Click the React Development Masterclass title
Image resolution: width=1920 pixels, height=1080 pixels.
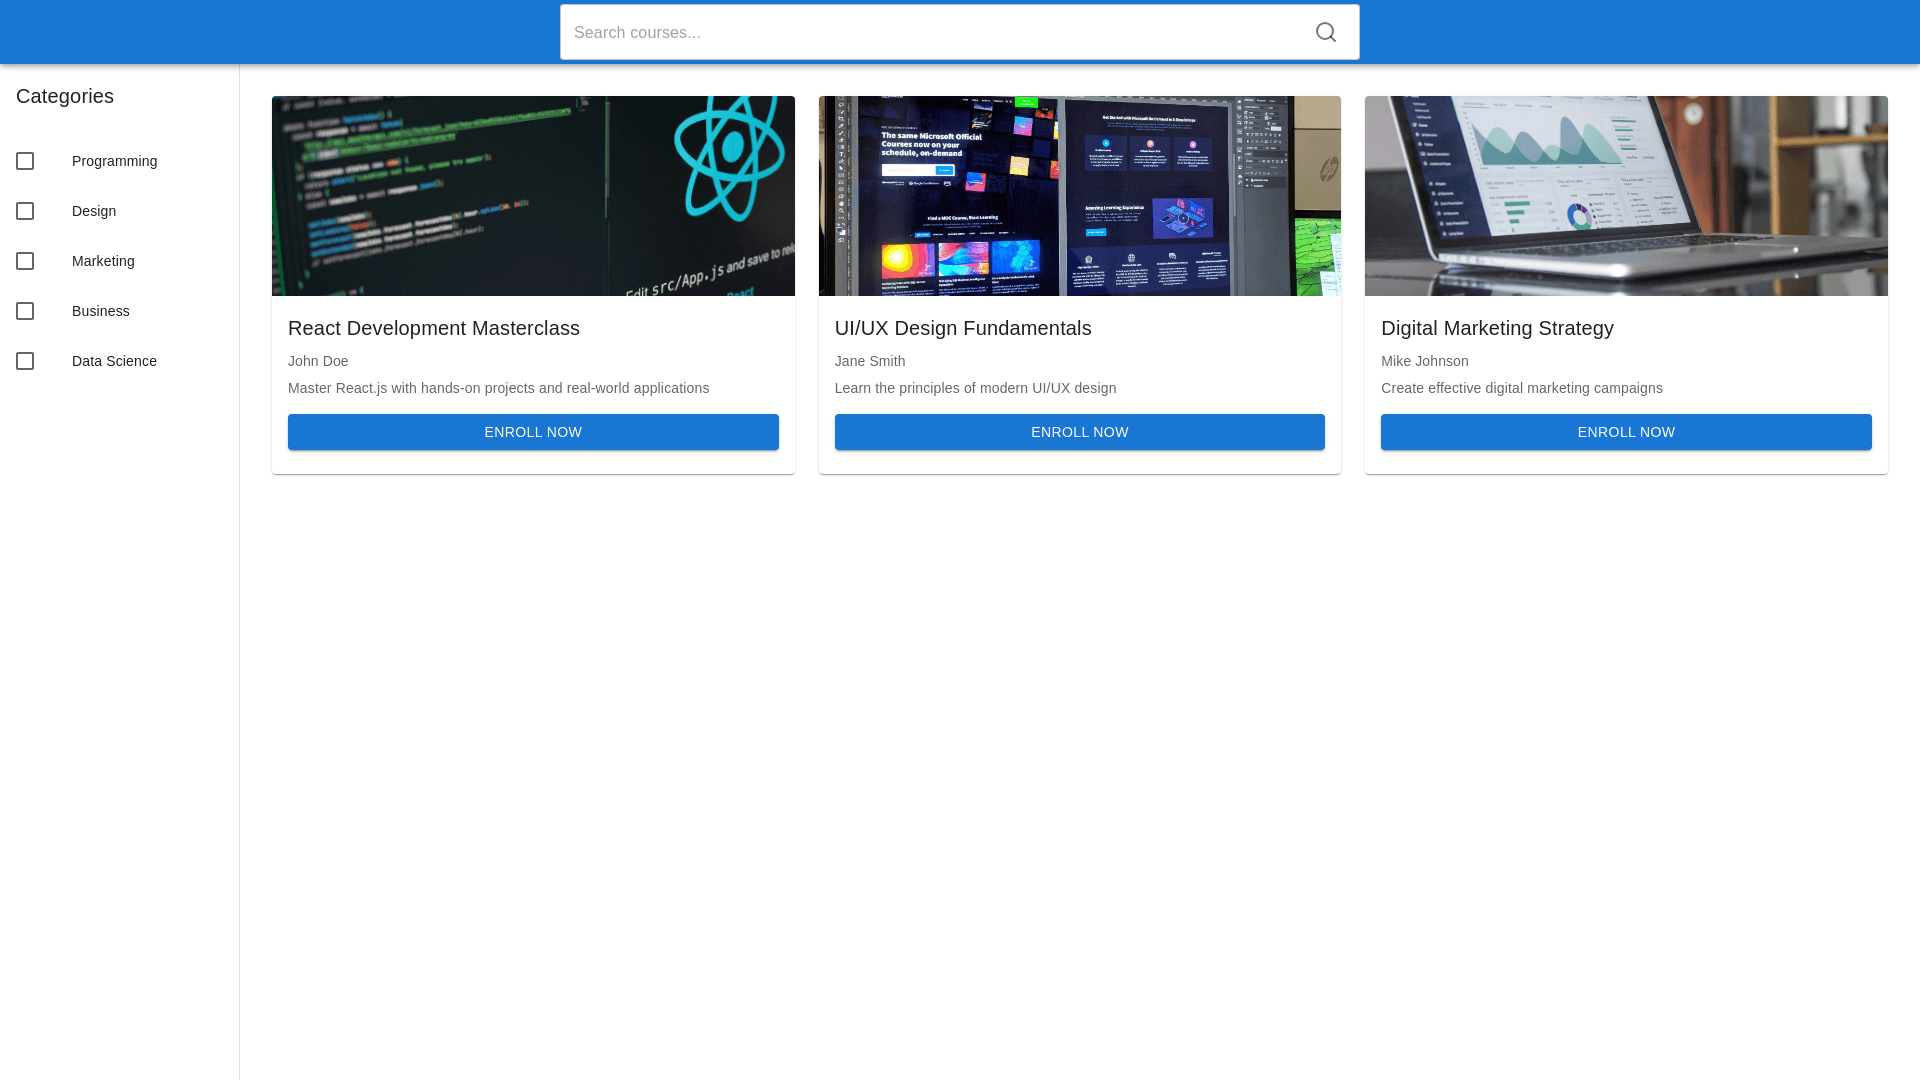(x=433, y=328)
